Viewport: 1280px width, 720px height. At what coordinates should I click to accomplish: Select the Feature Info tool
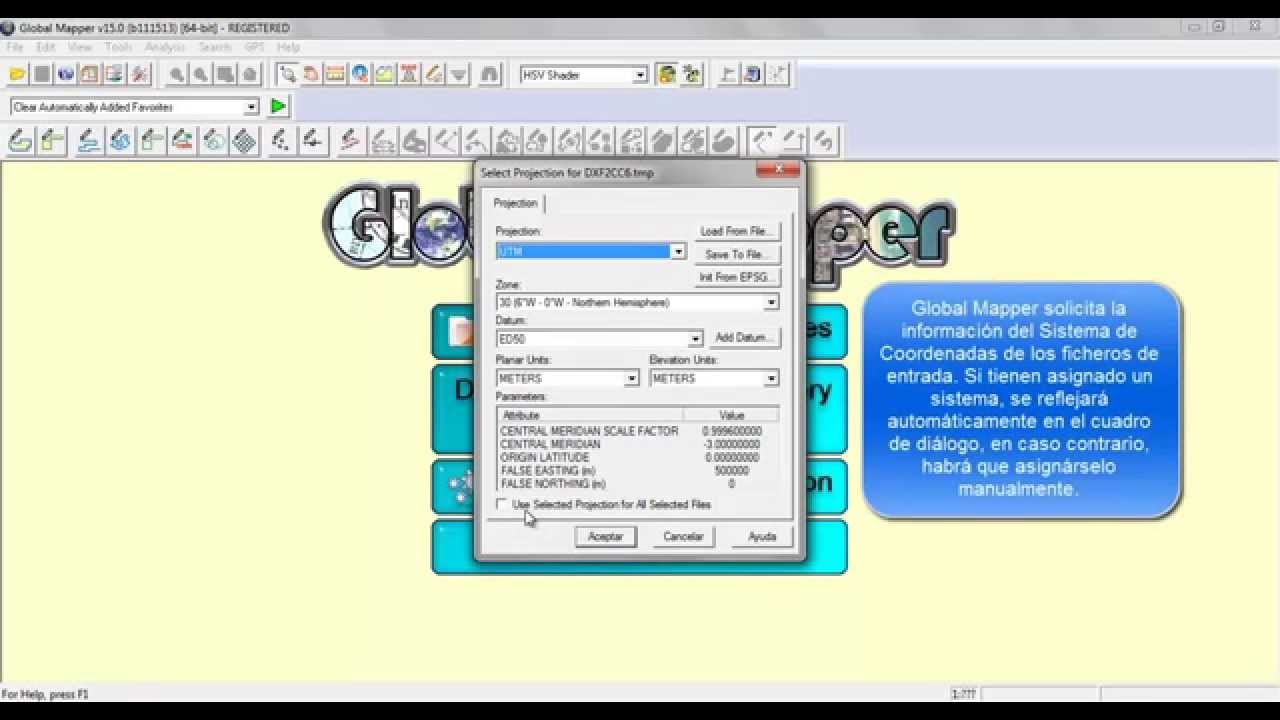point(360,74)
